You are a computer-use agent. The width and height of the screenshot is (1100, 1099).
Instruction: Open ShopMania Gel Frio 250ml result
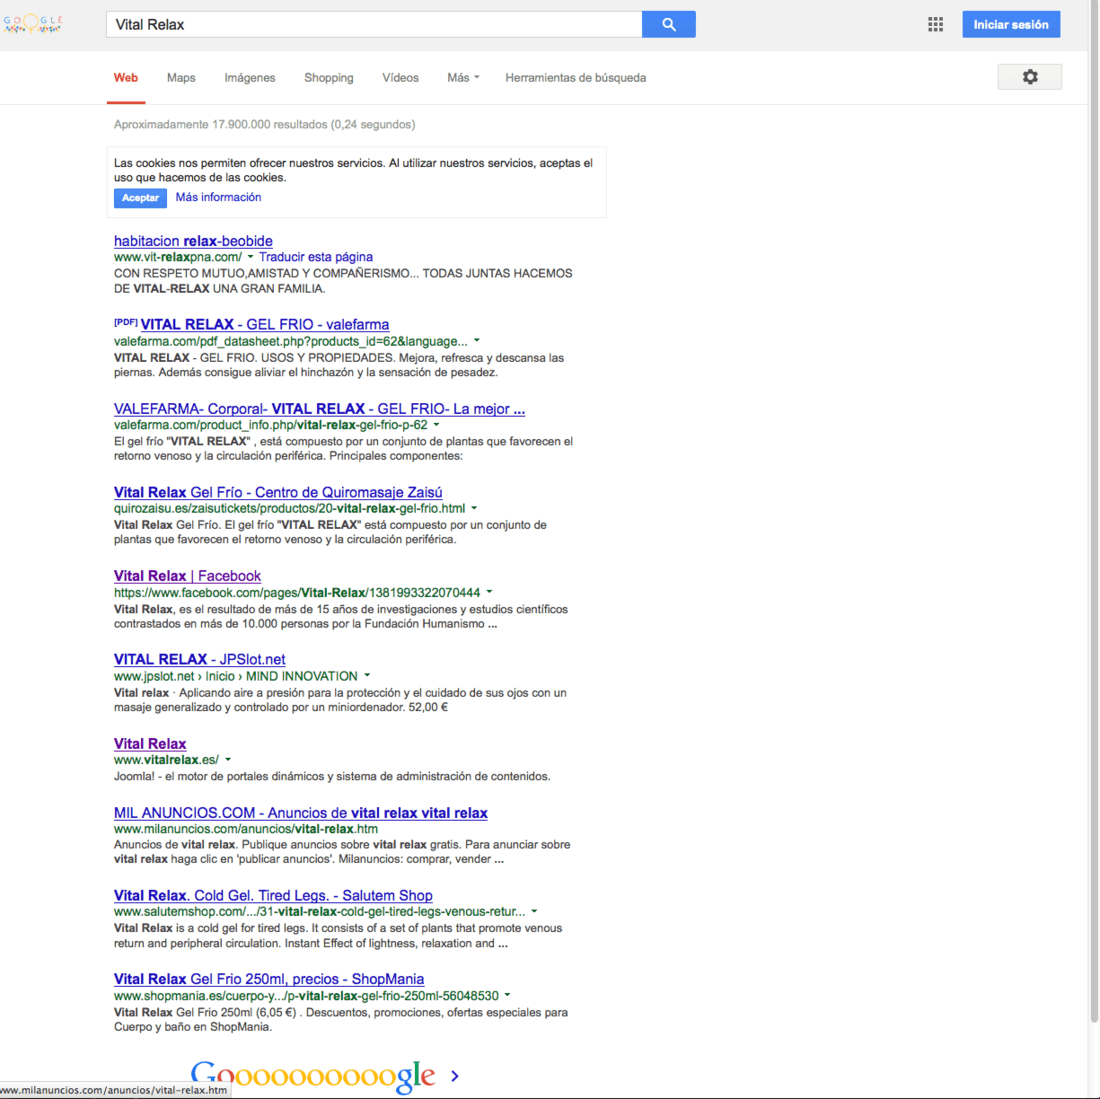(x=269, y=979)
